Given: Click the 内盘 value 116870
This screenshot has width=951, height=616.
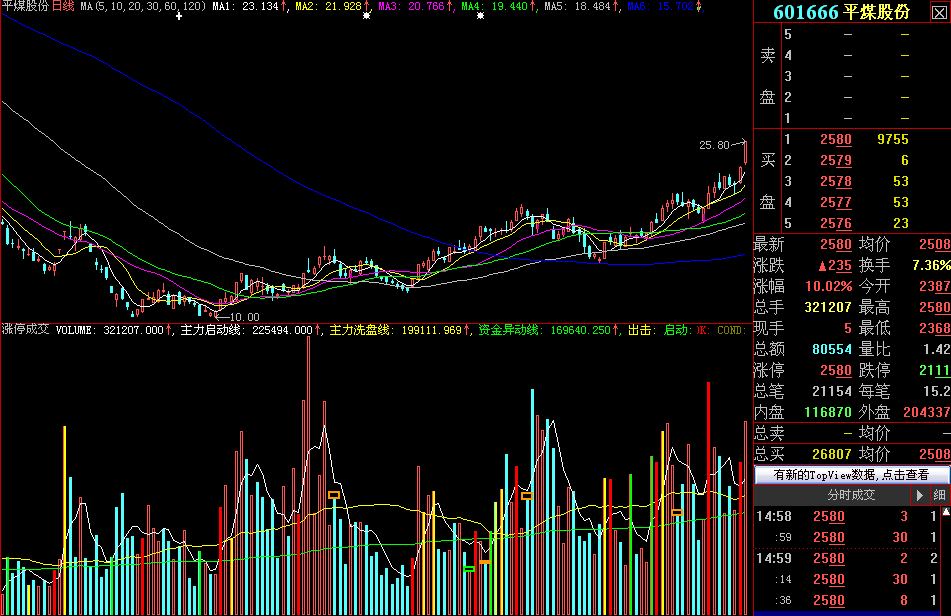Looking at the screenshot, I should click(x=828, y=412).
